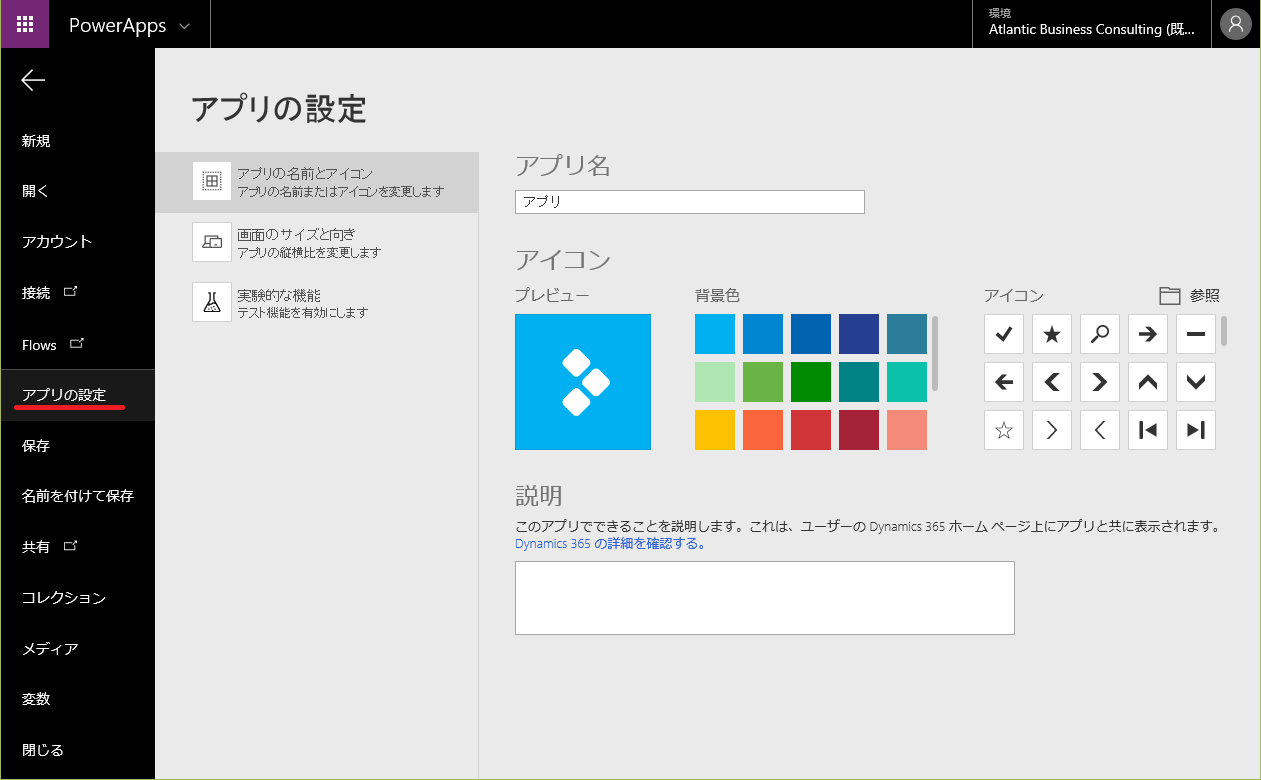
Task: Select the bold down chevron icon
Action: click(1196, 382)
